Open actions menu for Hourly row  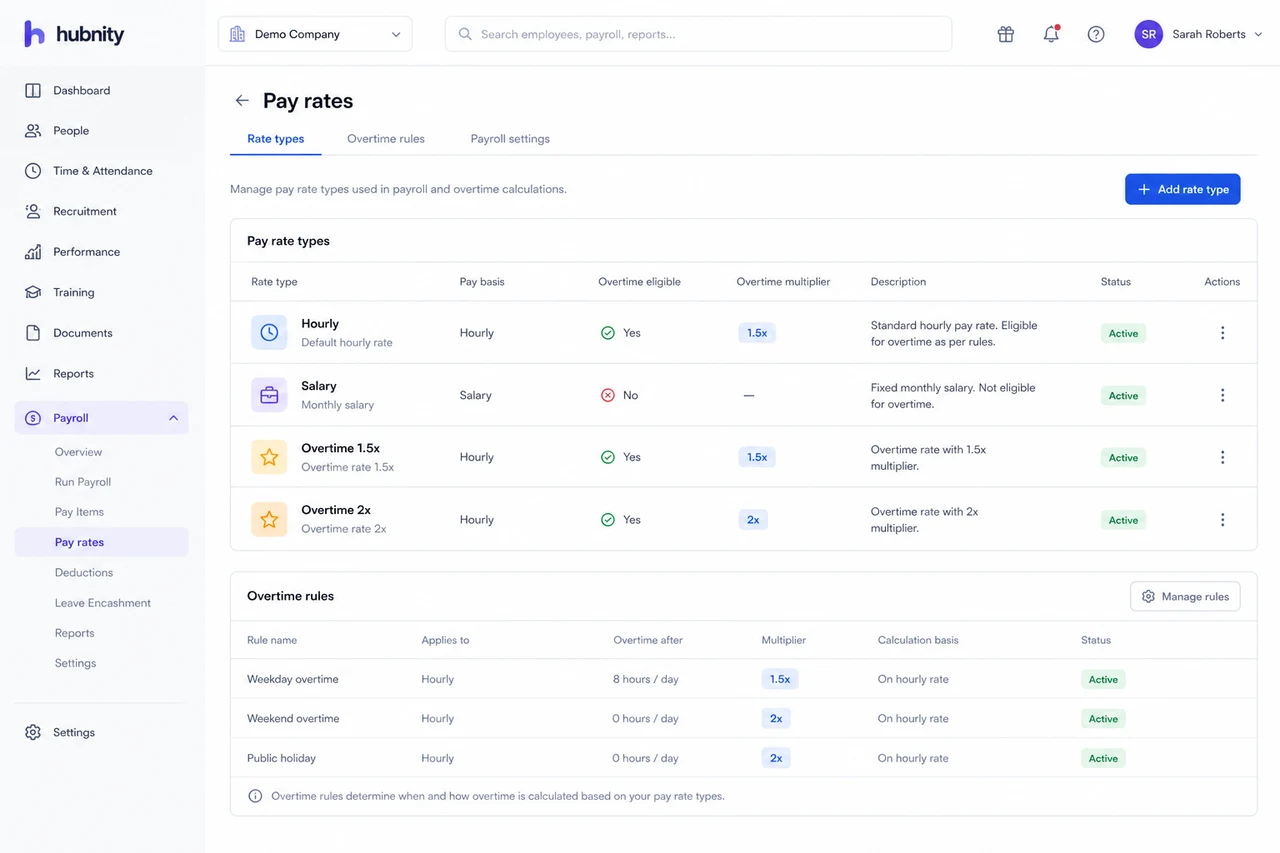pyautogui.click(x=1222, y=333)
